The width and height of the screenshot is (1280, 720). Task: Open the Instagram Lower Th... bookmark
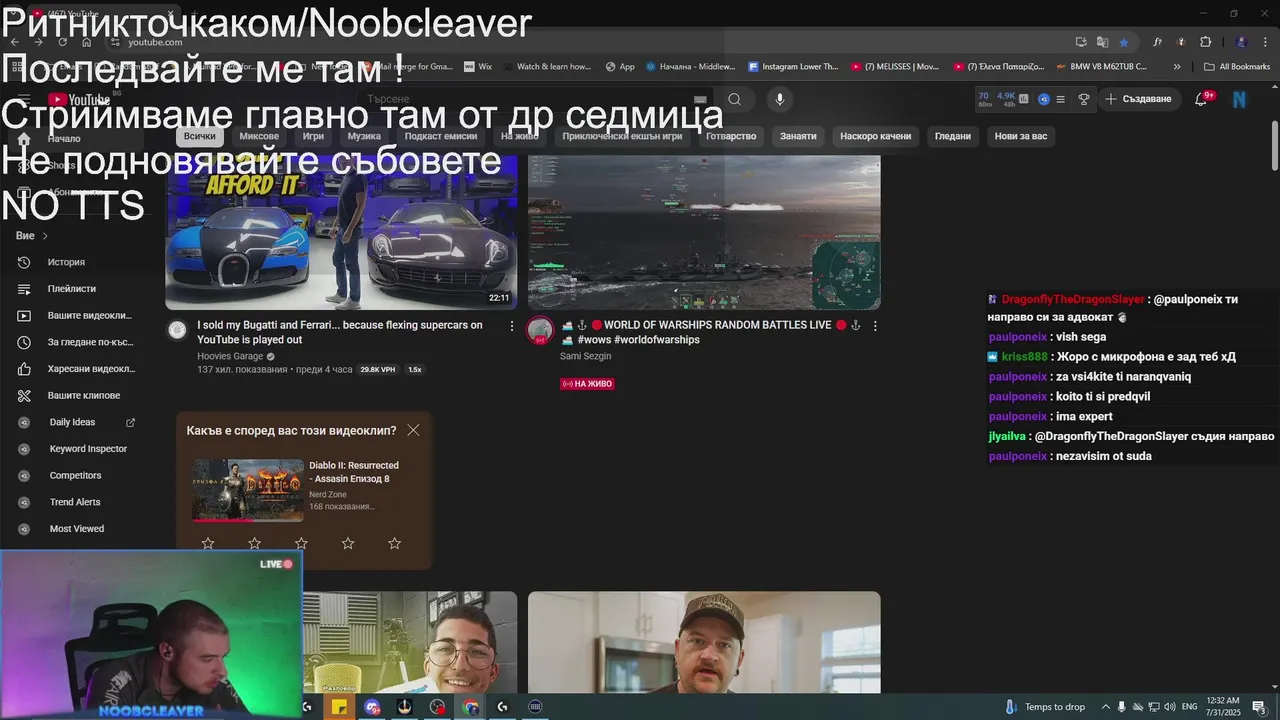793,67
